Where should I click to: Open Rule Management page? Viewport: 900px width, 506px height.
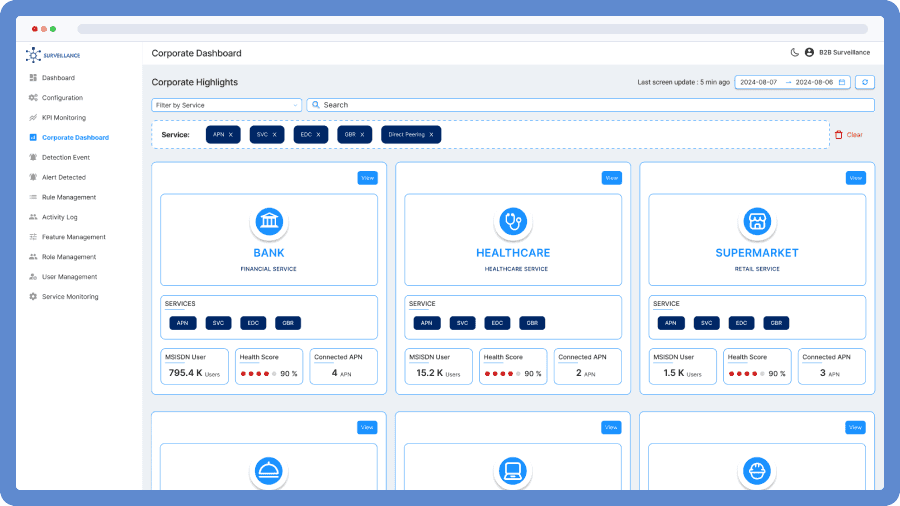(69, 197)
